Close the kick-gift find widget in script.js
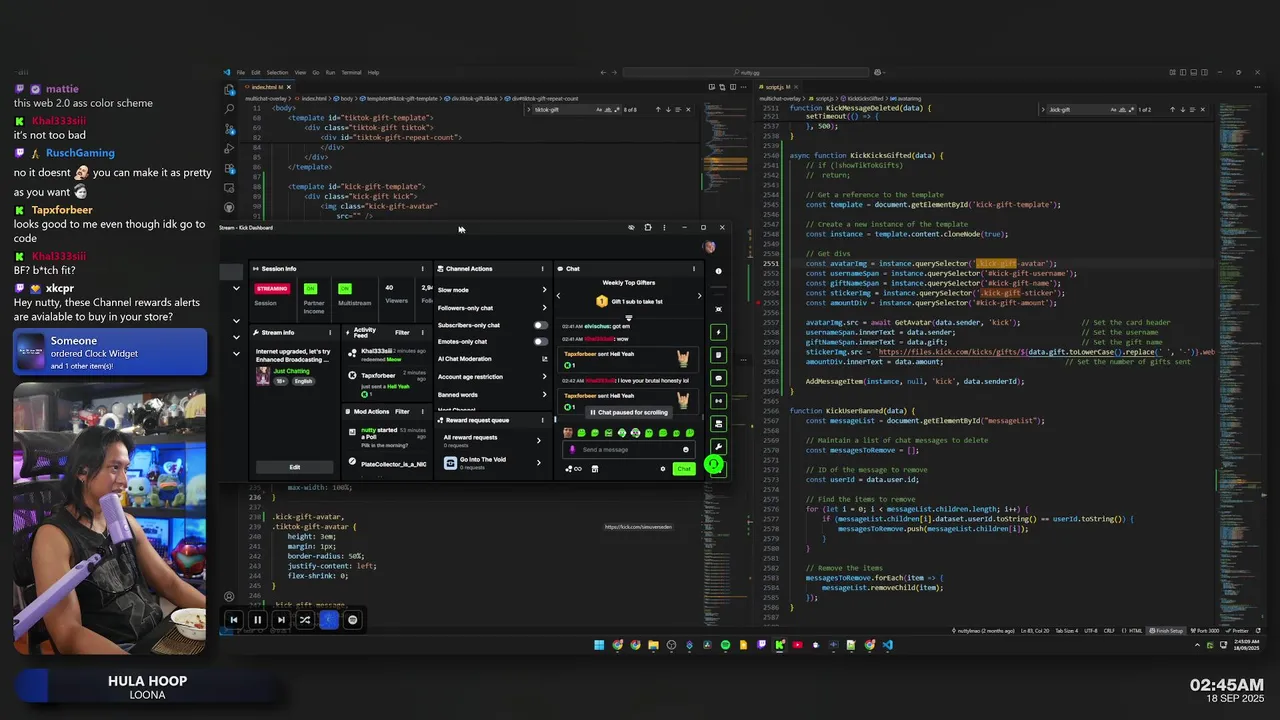 point(1202,109)
